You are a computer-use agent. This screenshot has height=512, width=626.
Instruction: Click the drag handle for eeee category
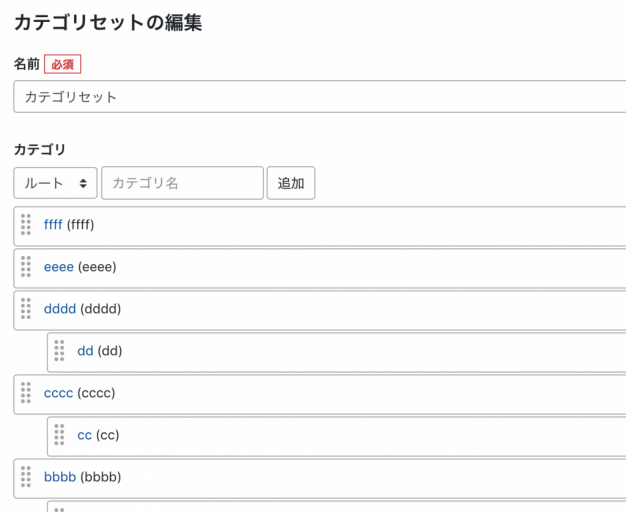click(26, 267)
